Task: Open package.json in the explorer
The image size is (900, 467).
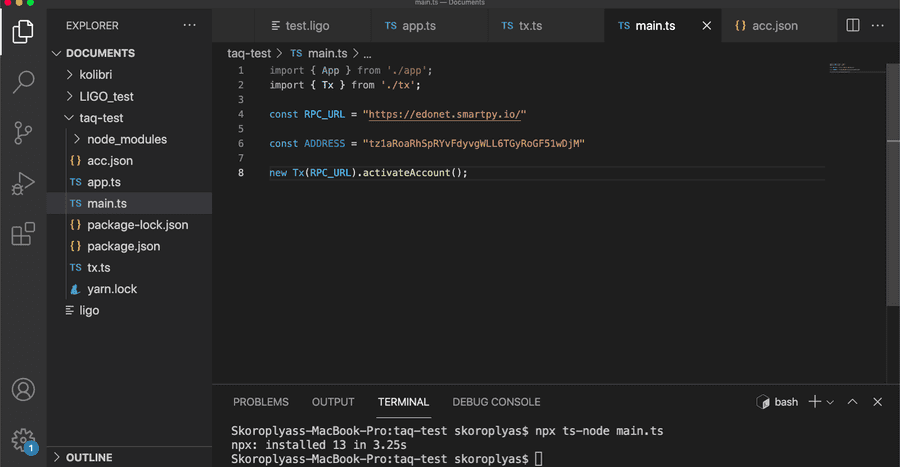Action: click(x=123, y=246)
